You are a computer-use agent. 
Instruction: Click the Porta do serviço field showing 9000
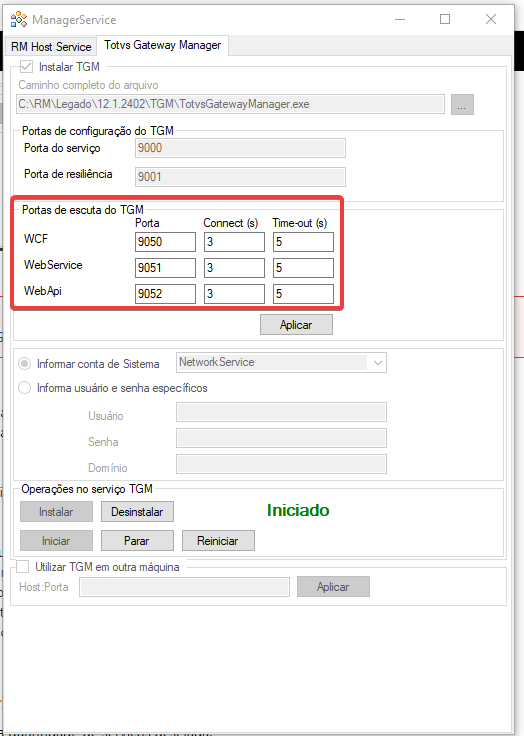240,148
